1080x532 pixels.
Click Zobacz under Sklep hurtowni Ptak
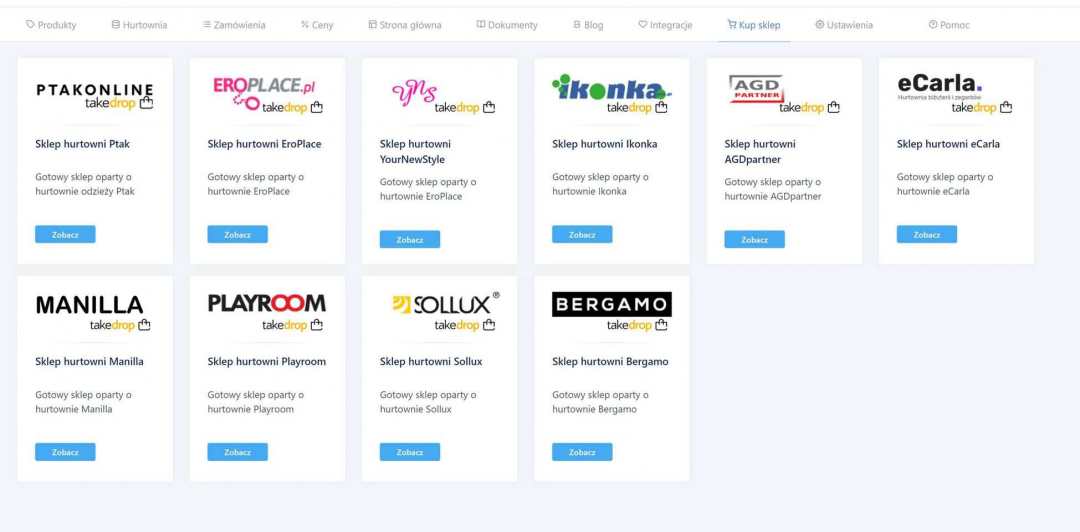pyautogui.click(x=65, y=234)
